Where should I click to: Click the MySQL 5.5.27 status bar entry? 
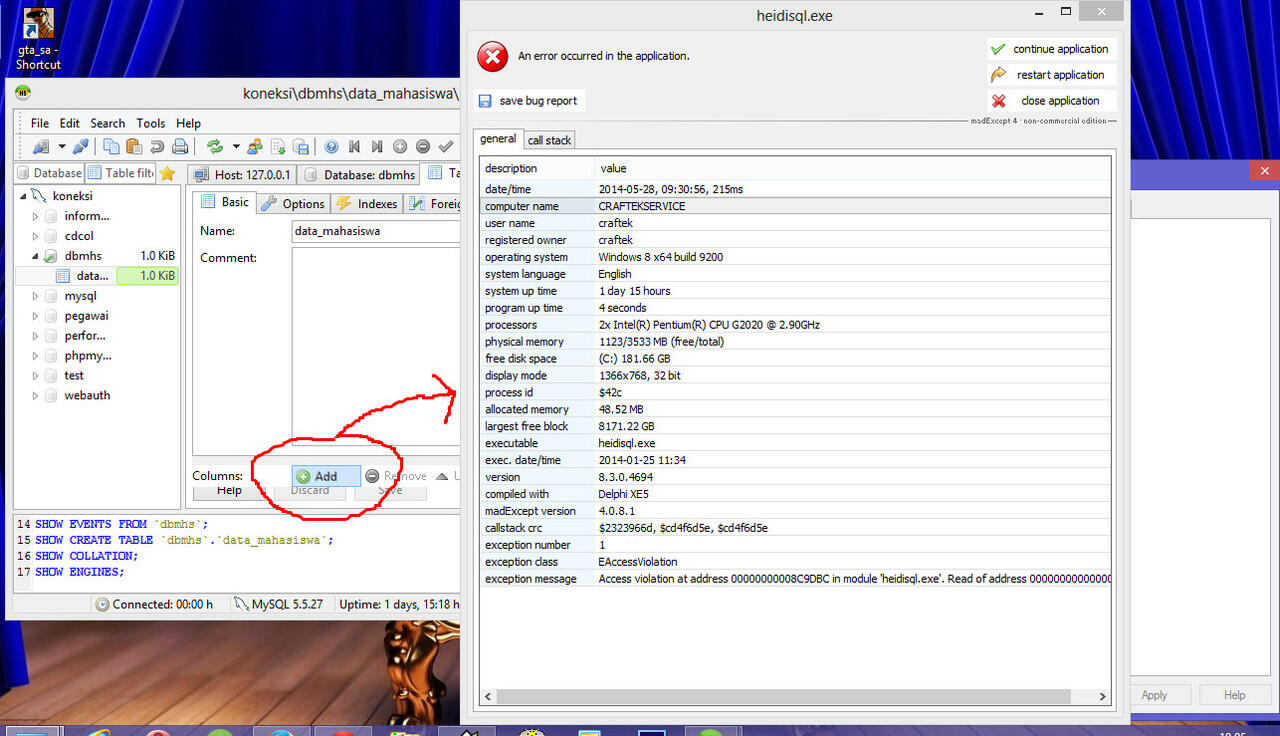pos(278,604)
